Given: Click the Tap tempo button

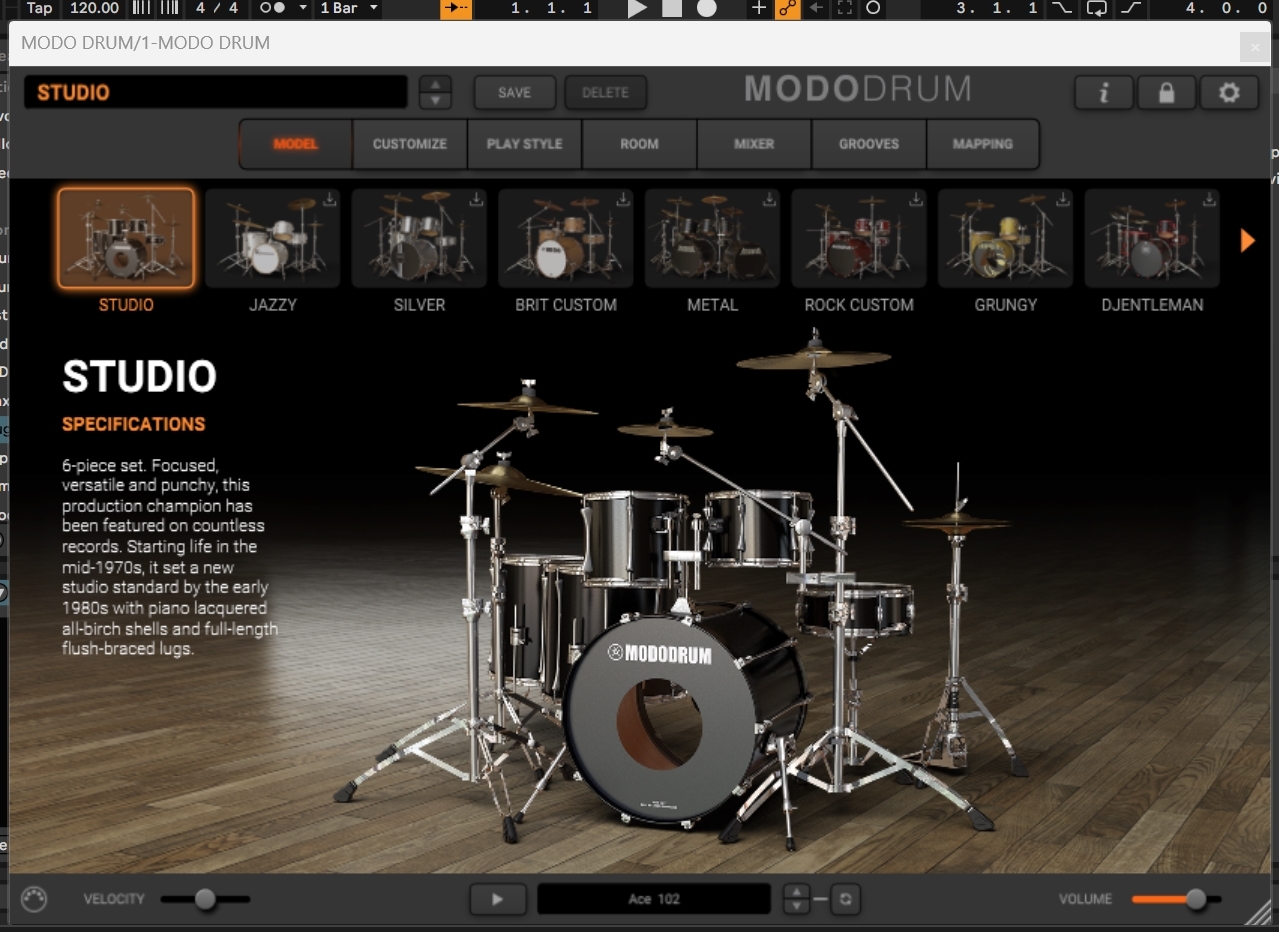Looking at the screenshot, I should click(40, 8).
